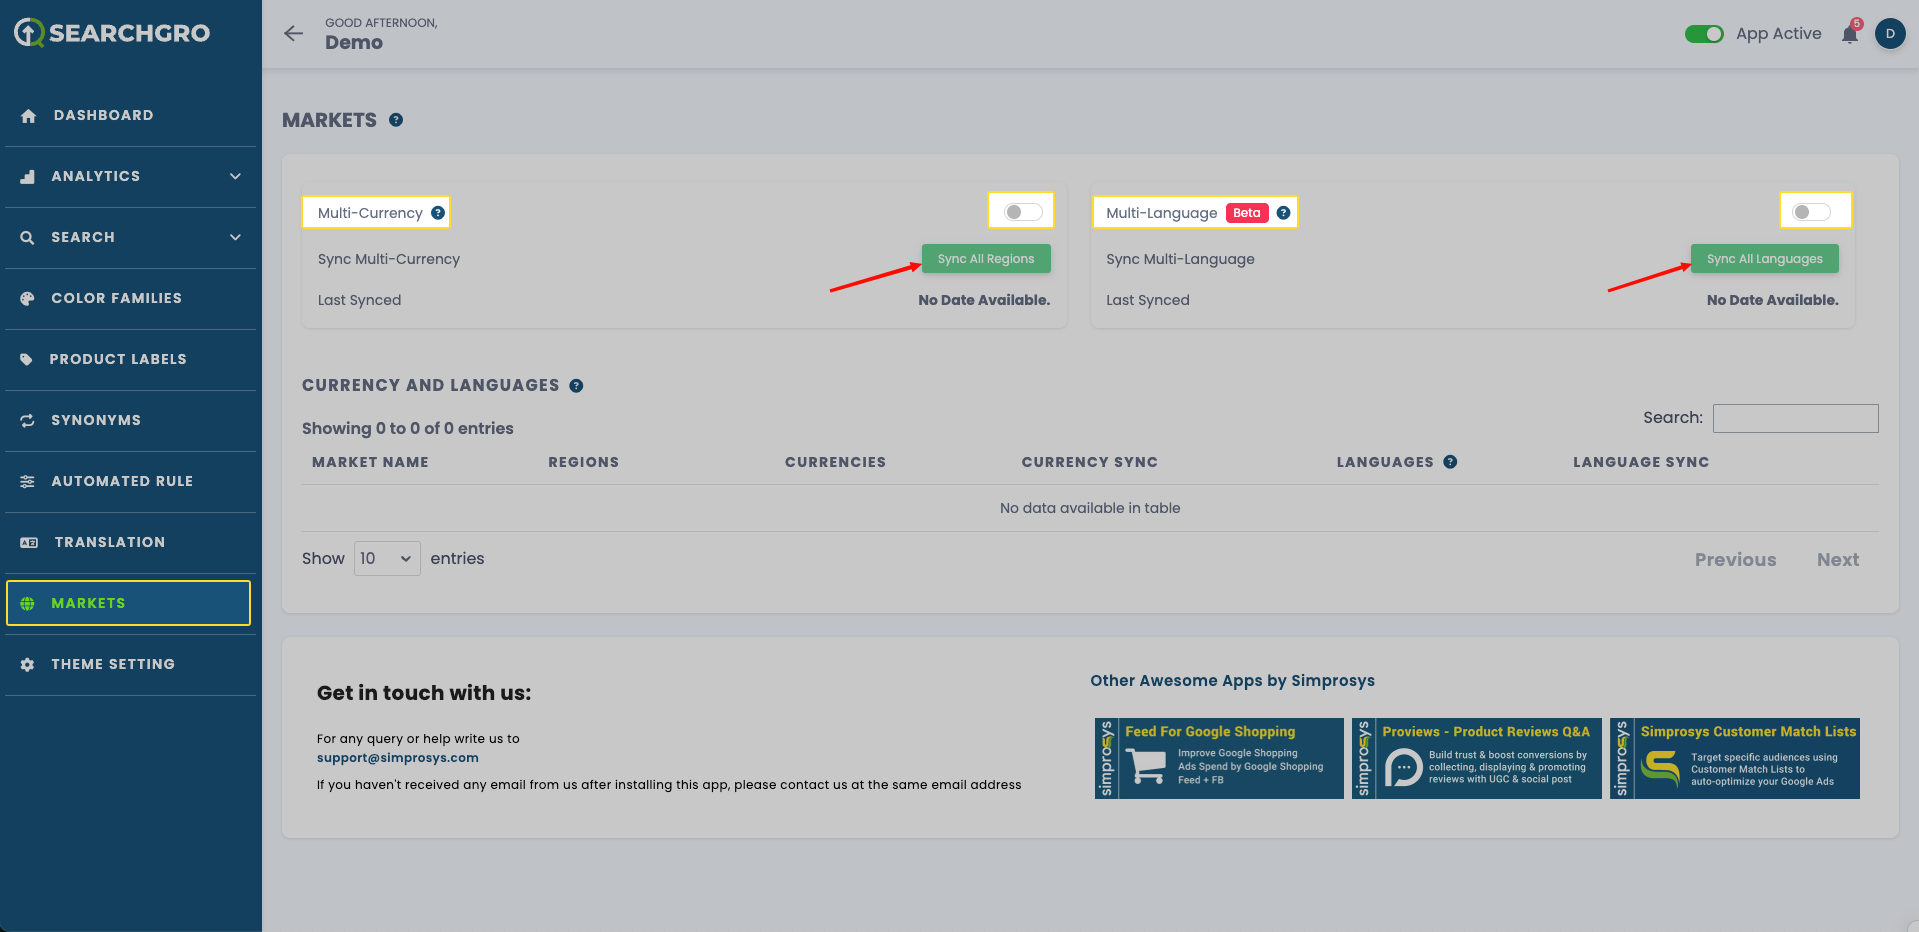The width and height of the screenshot is (1919, 932).
Task: Click help icon next to Currency and Languages
Action: point(576,386)
